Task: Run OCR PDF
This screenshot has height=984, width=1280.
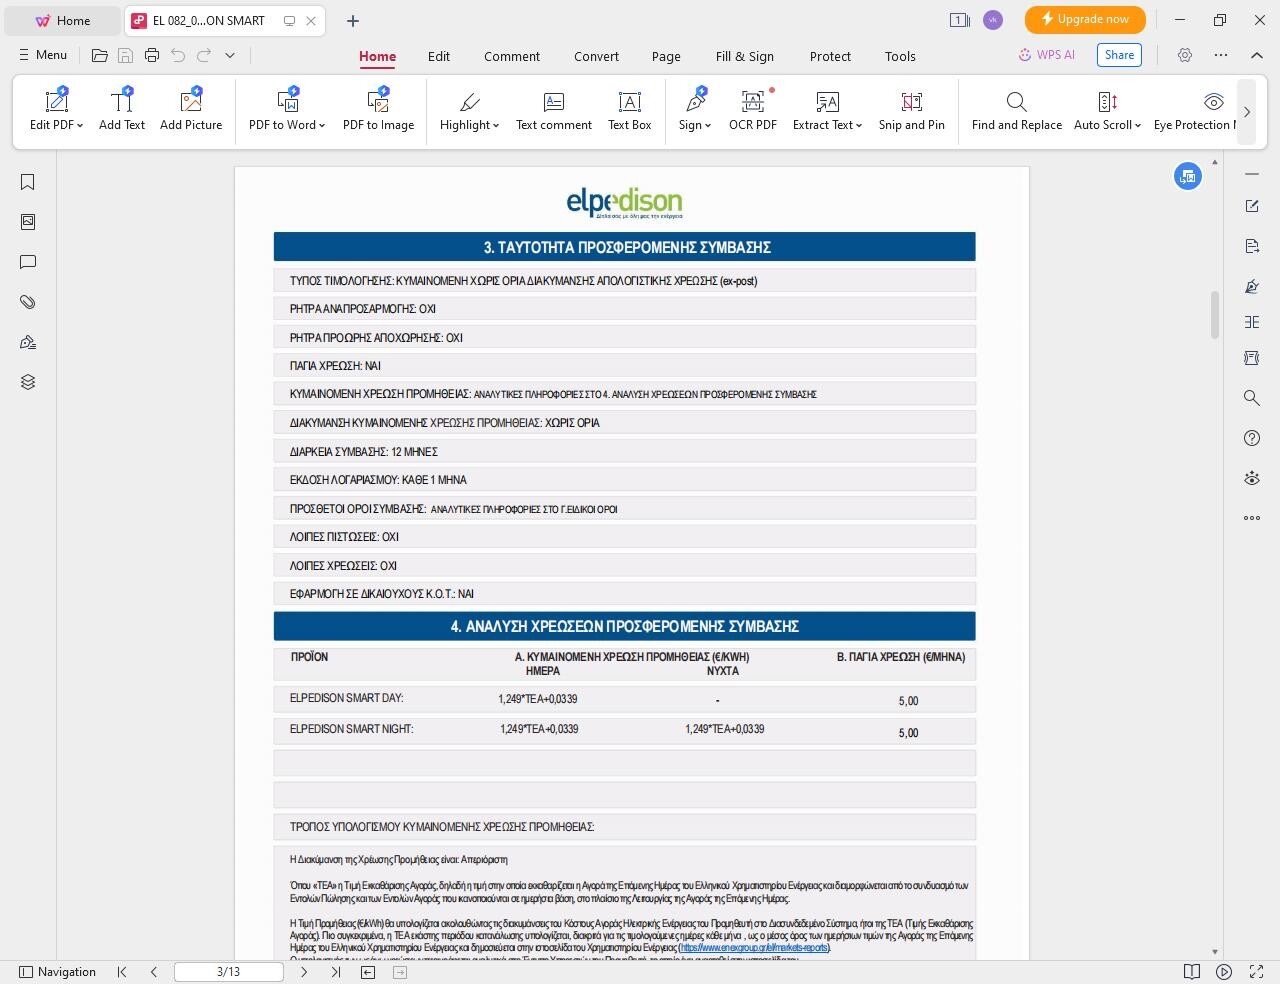Action: (x=753, y=109)
